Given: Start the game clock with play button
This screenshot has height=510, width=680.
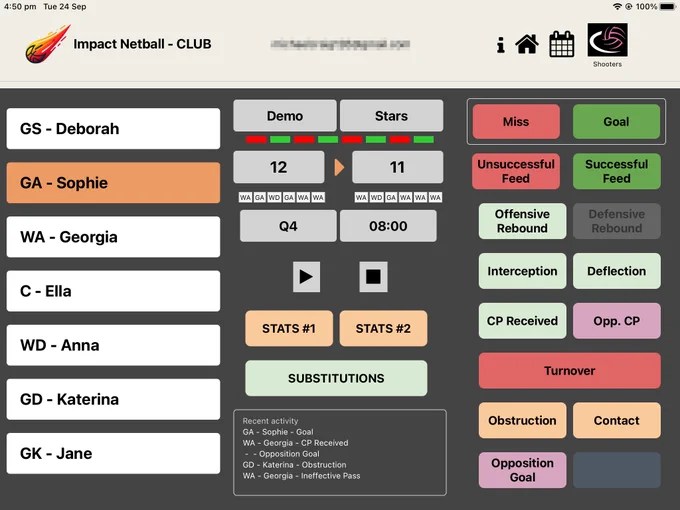Looking at the screenshot, I should pyautogui.click(x=306, y=277).
